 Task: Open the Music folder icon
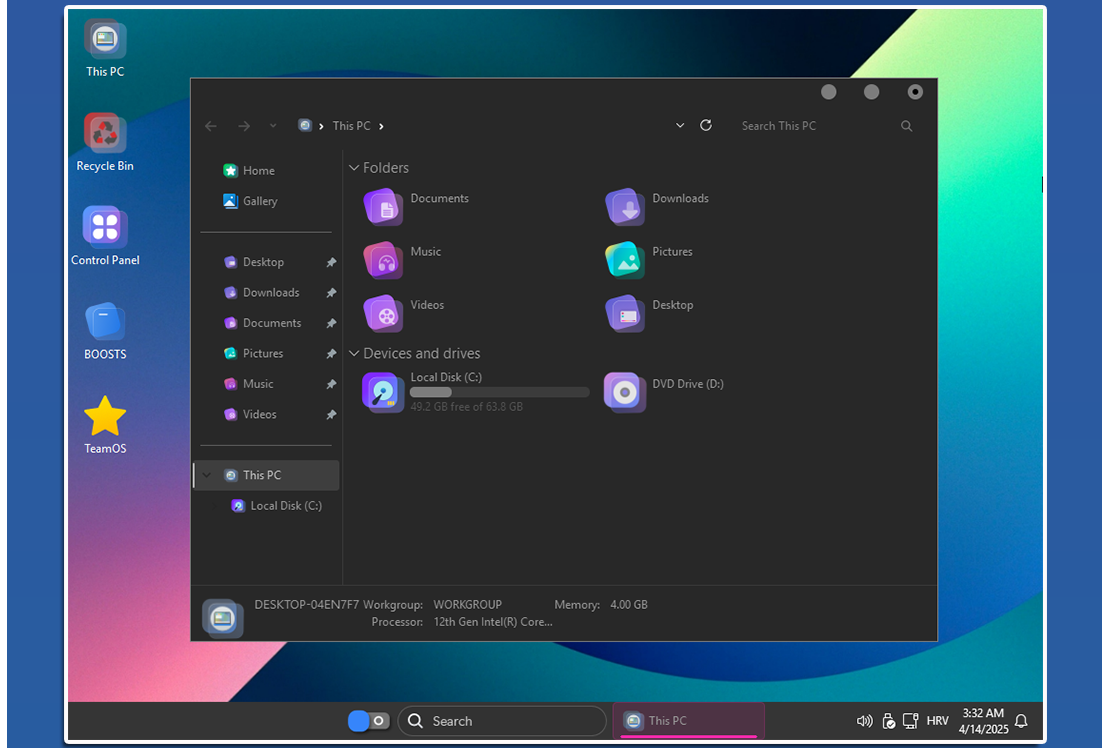click(x=384, y=260)
